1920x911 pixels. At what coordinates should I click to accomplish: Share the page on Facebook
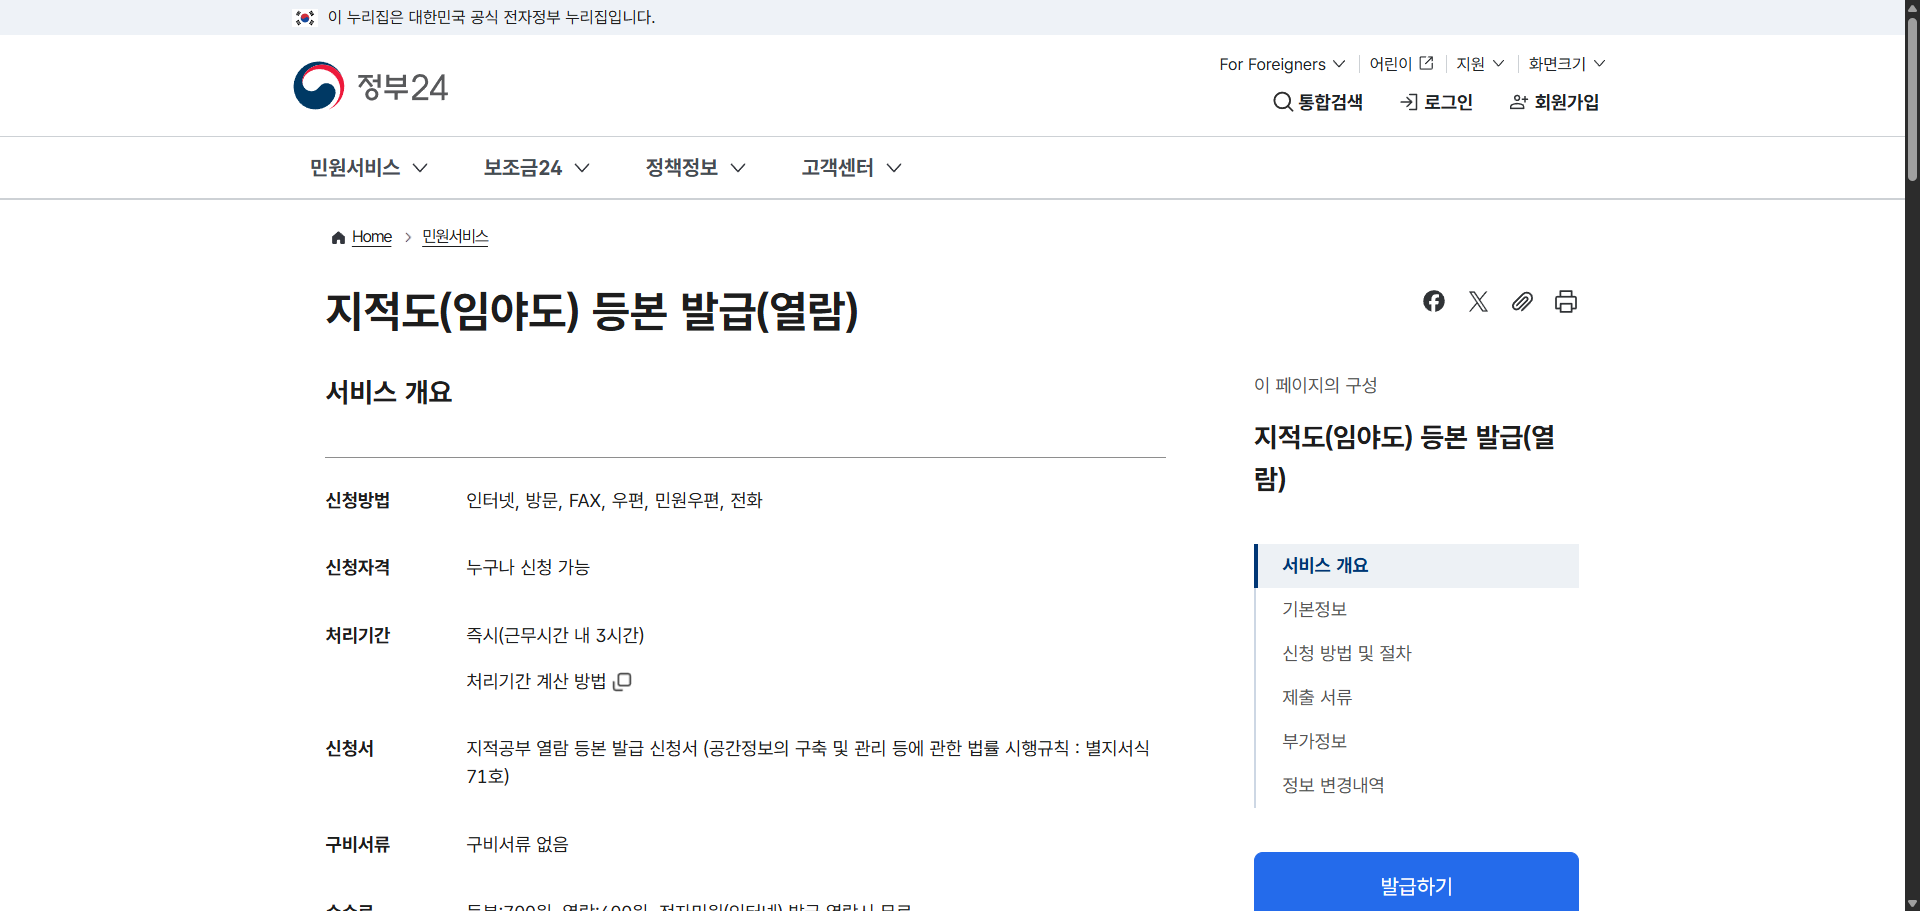pos(1433,301)
